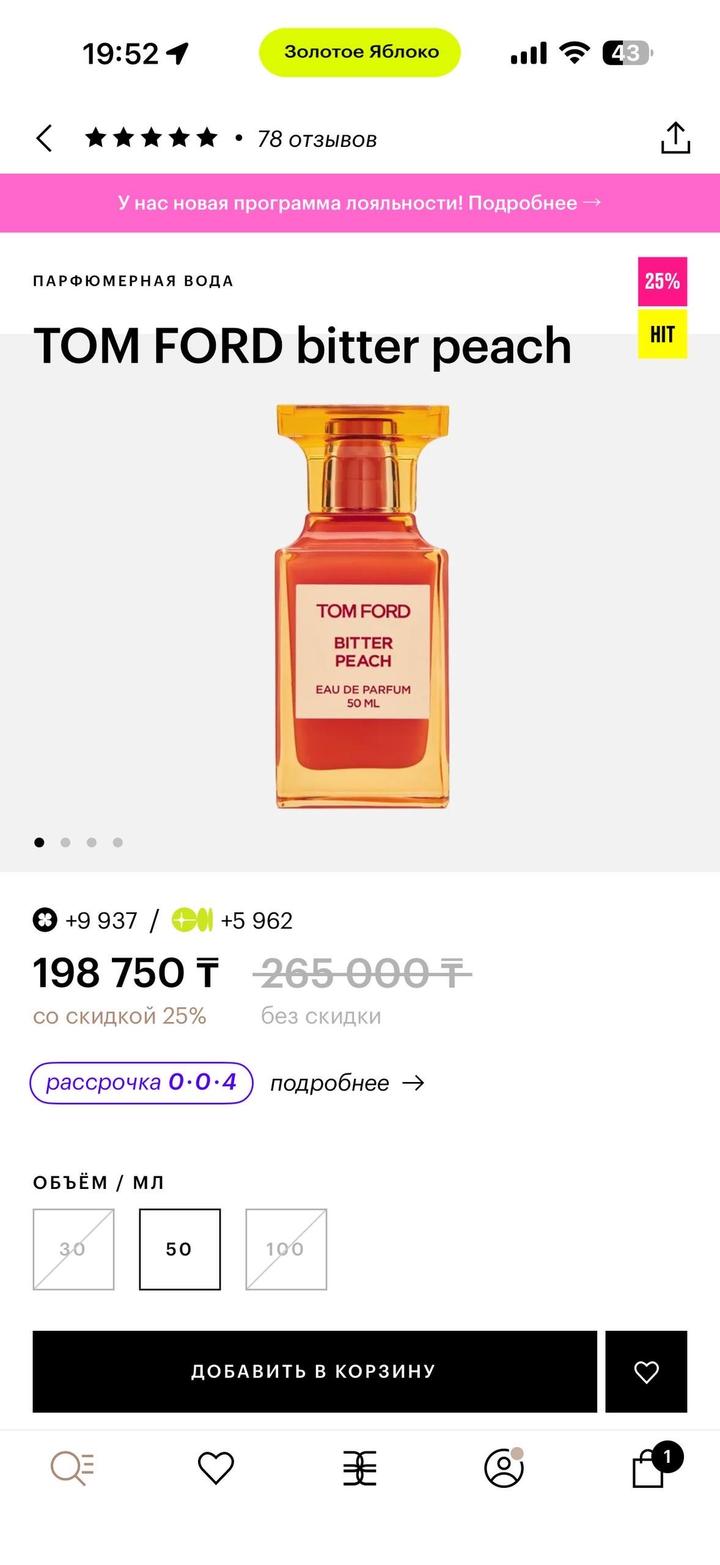Open the search tab in bottom bar
The width and height of the screenshot is (720, 1565).
click(x=72, y=1467)
